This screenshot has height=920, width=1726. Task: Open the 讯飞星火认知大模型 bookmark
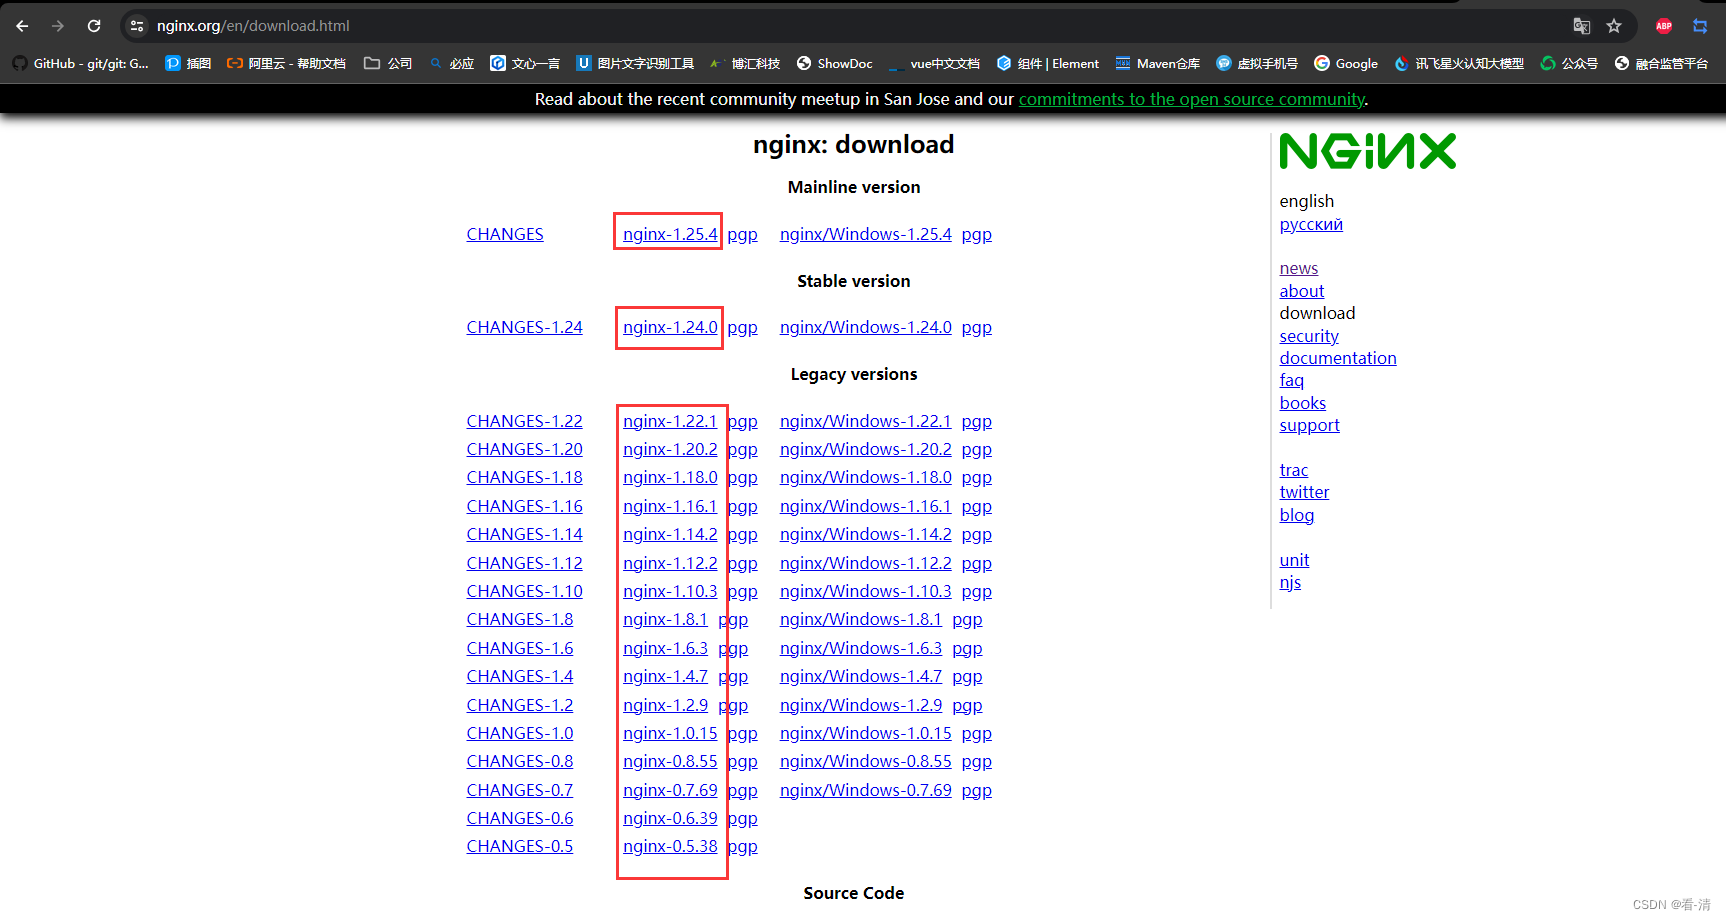(1459, 63)
